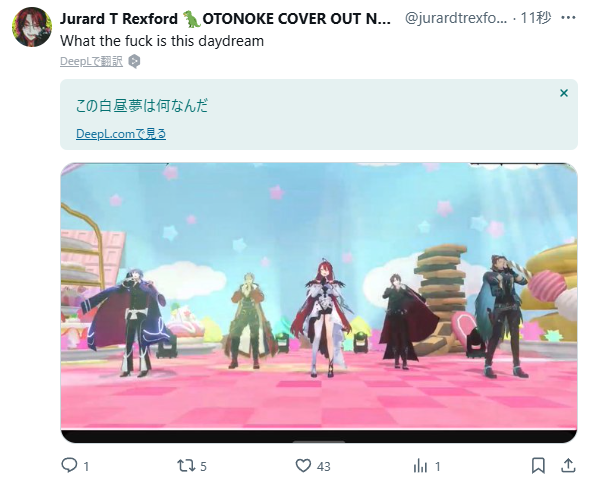Screen dimensions: 590x483
Task: Bookmark this tweet
Action: click(538, 466)
